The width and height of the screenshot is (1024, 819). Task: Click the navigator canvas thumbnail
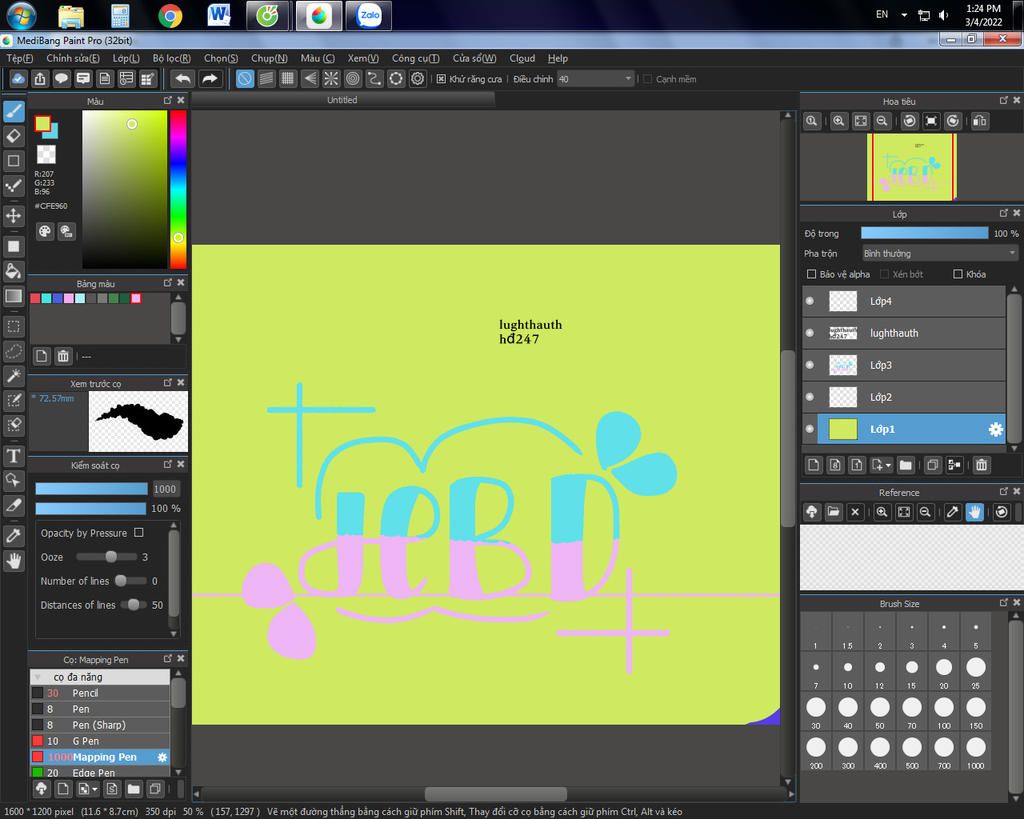point(912,167)
